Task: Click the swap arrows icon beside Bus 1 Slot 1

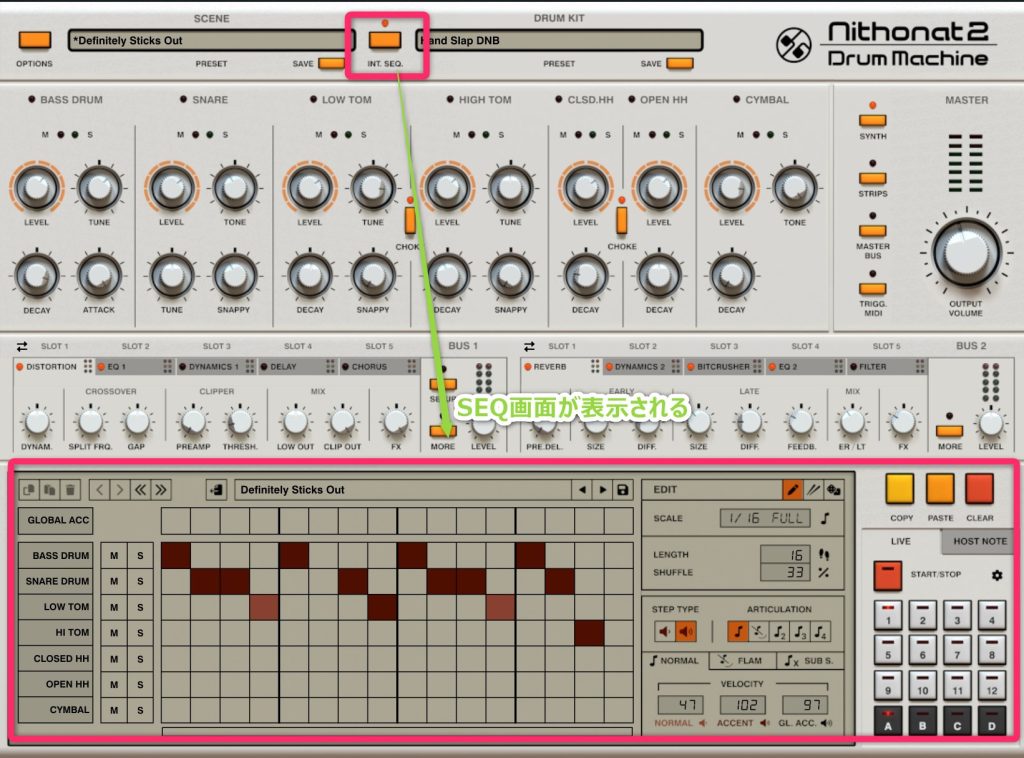Action: point(22,347)
